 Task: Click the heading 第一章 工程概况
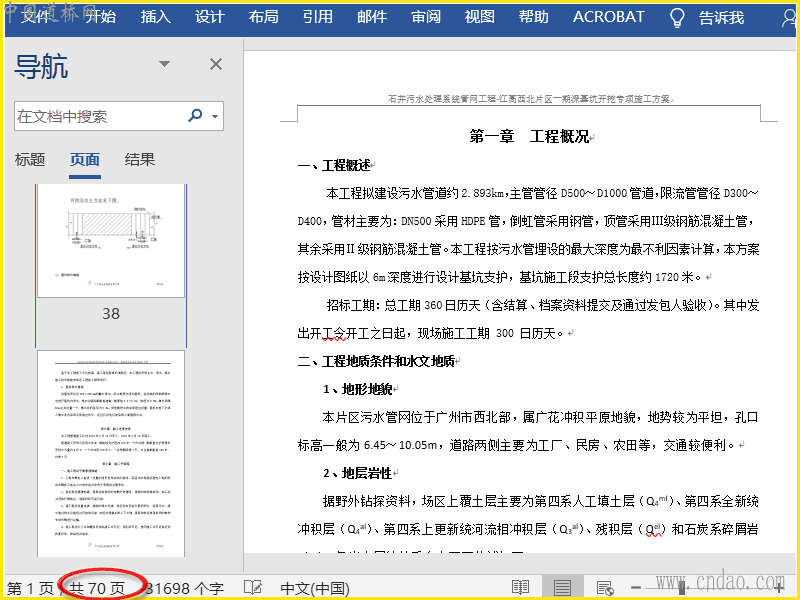tap(529, 136)
